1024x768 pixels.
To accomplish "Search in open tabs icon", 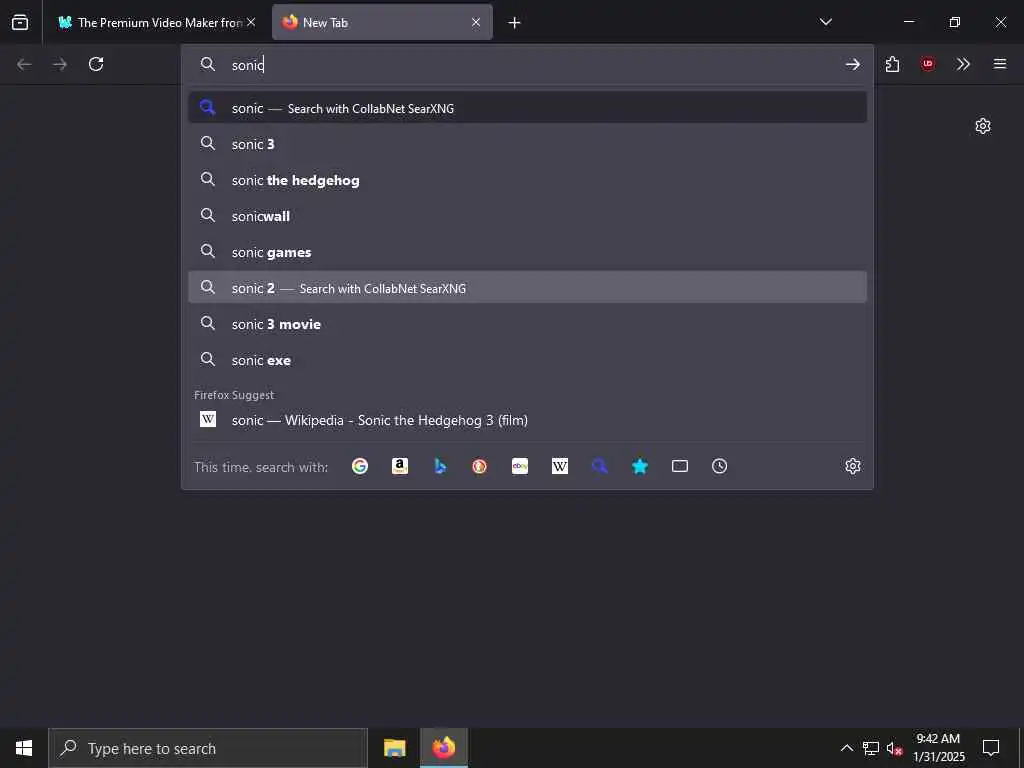I will pos(680,466).
